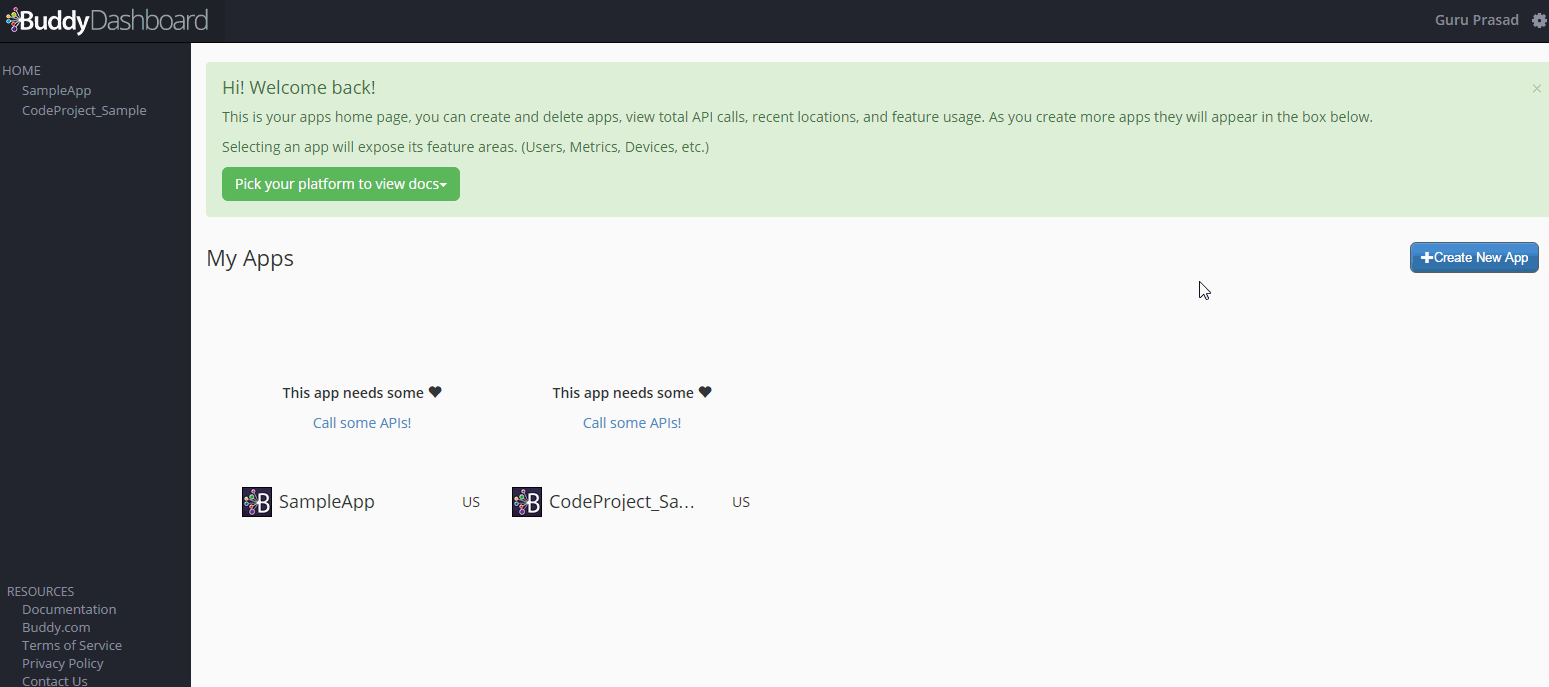Click the Documentation resource link
The width and height of the screenshot is (1549, 687).
click(69, 610)
